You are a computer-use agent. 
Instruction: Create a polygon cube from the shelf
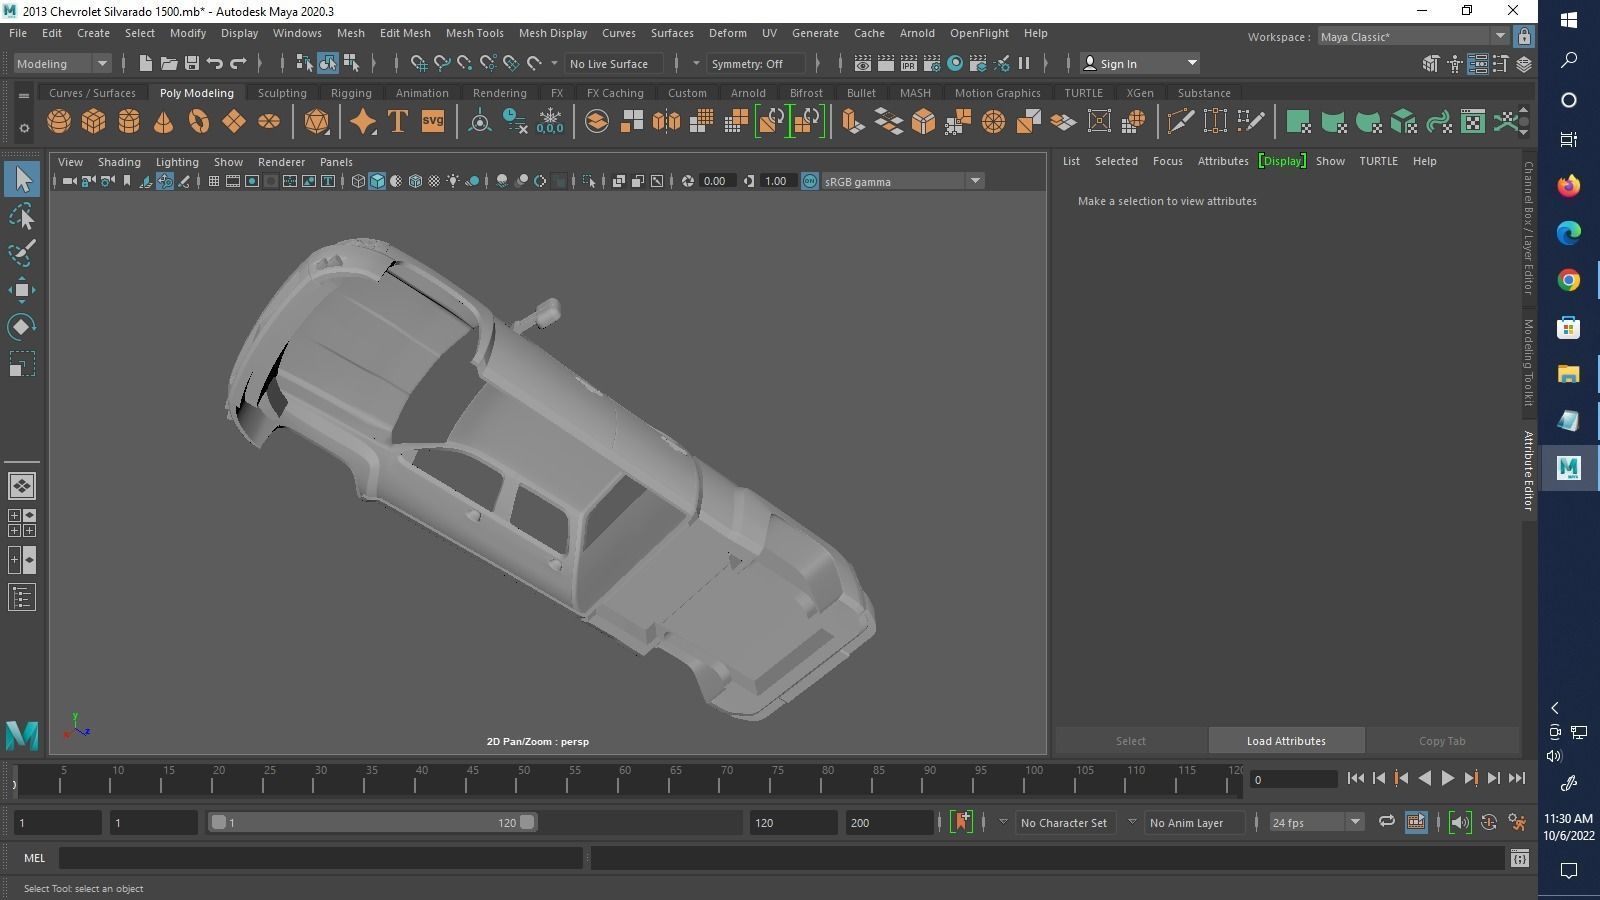pyautogui.click(x=94, y=122)
